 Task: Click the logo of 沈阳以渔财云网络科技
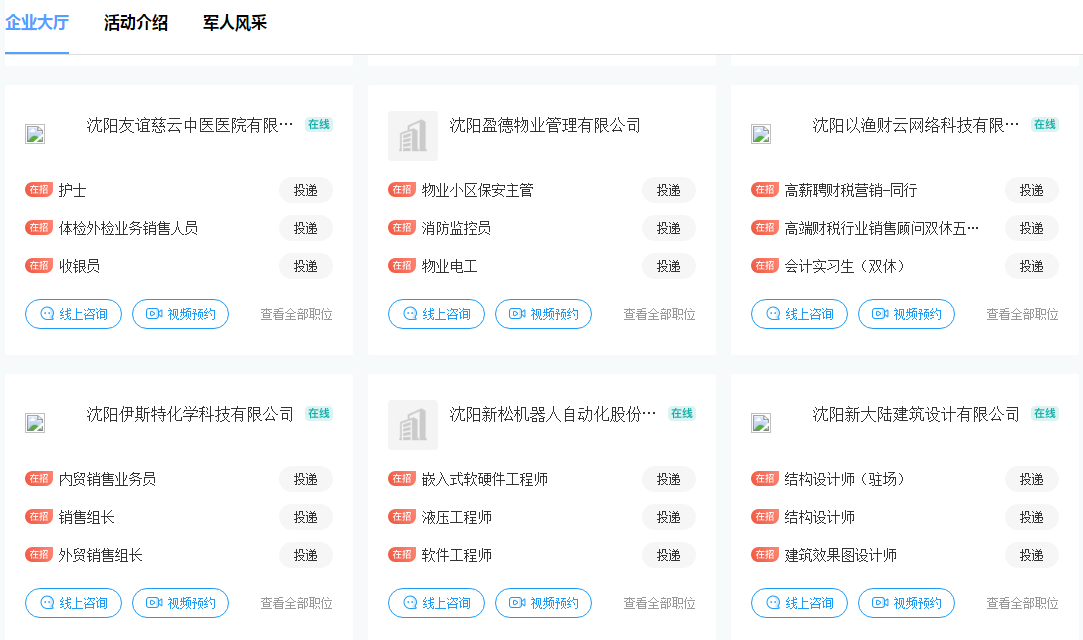point(761,134)
